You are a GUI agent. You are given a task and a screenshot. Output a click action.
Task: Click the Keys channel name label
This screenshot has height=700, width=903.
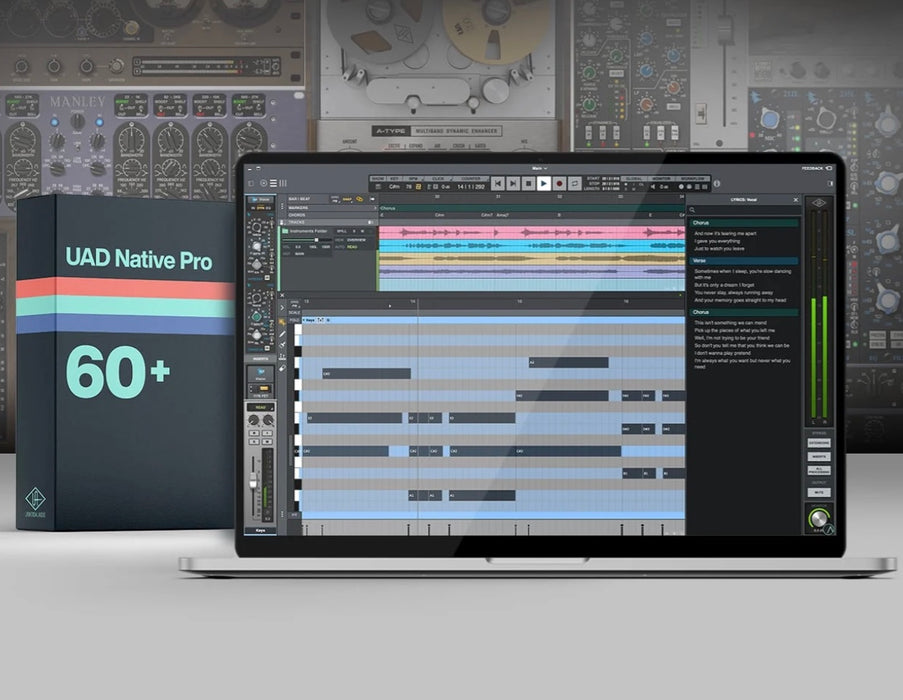pos(260,530)
